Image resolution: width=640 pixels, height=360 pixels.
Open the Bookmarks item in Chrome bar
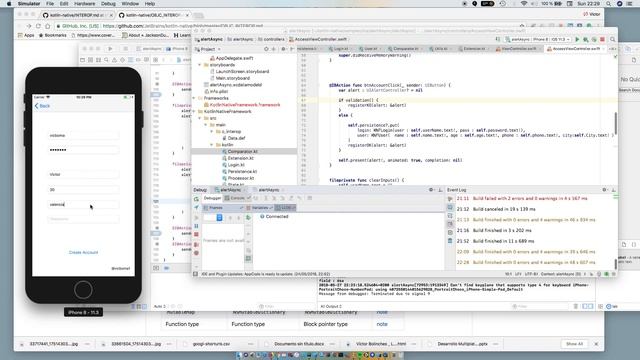(53, 36)
